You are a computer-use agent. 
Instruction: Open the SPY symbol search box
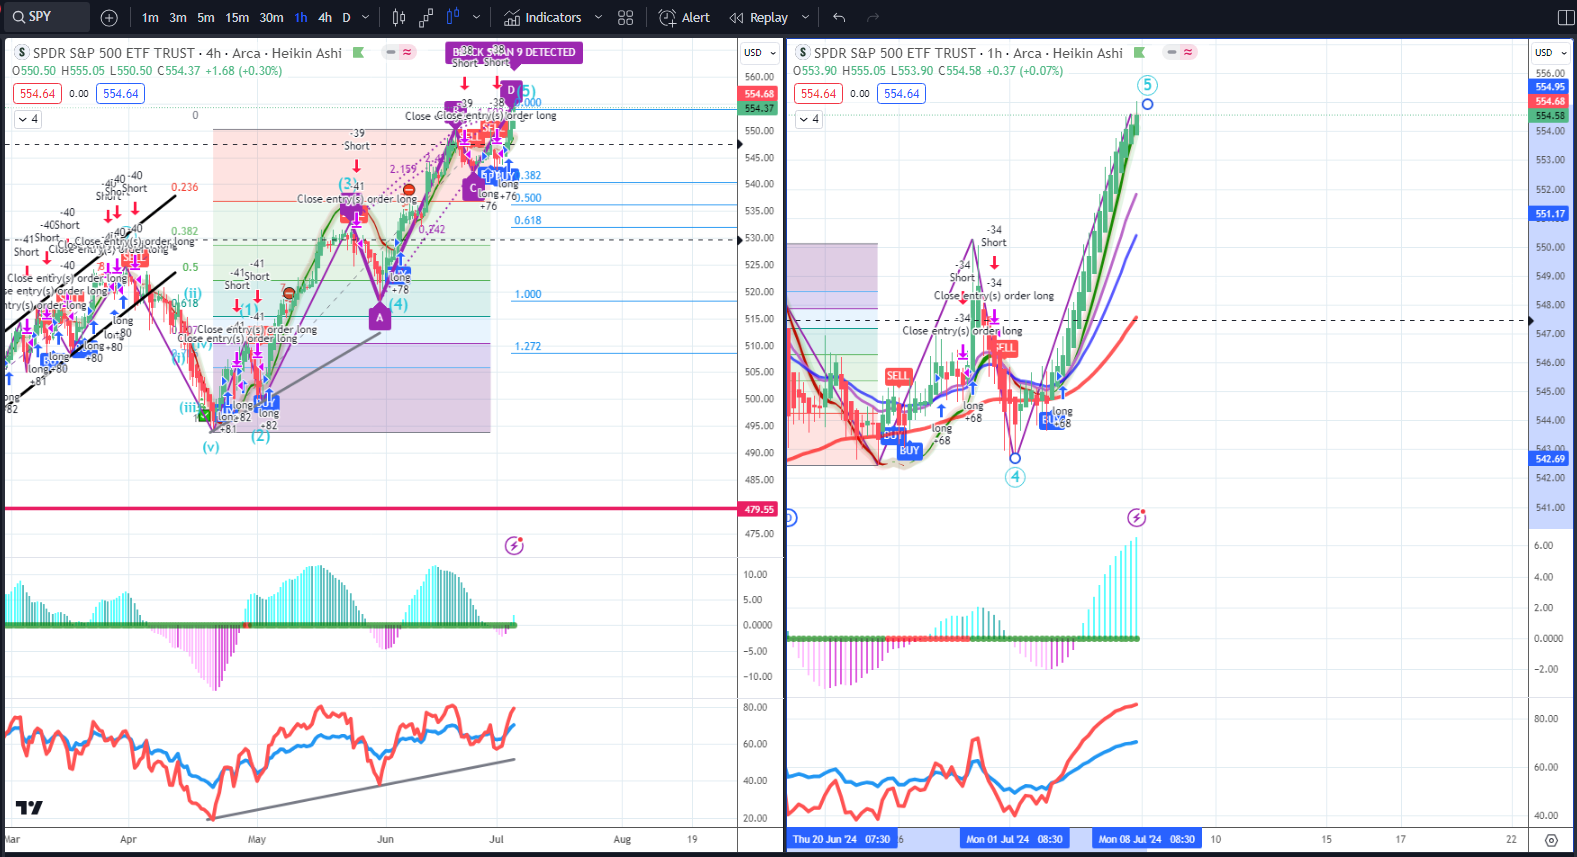click(45, 17)
